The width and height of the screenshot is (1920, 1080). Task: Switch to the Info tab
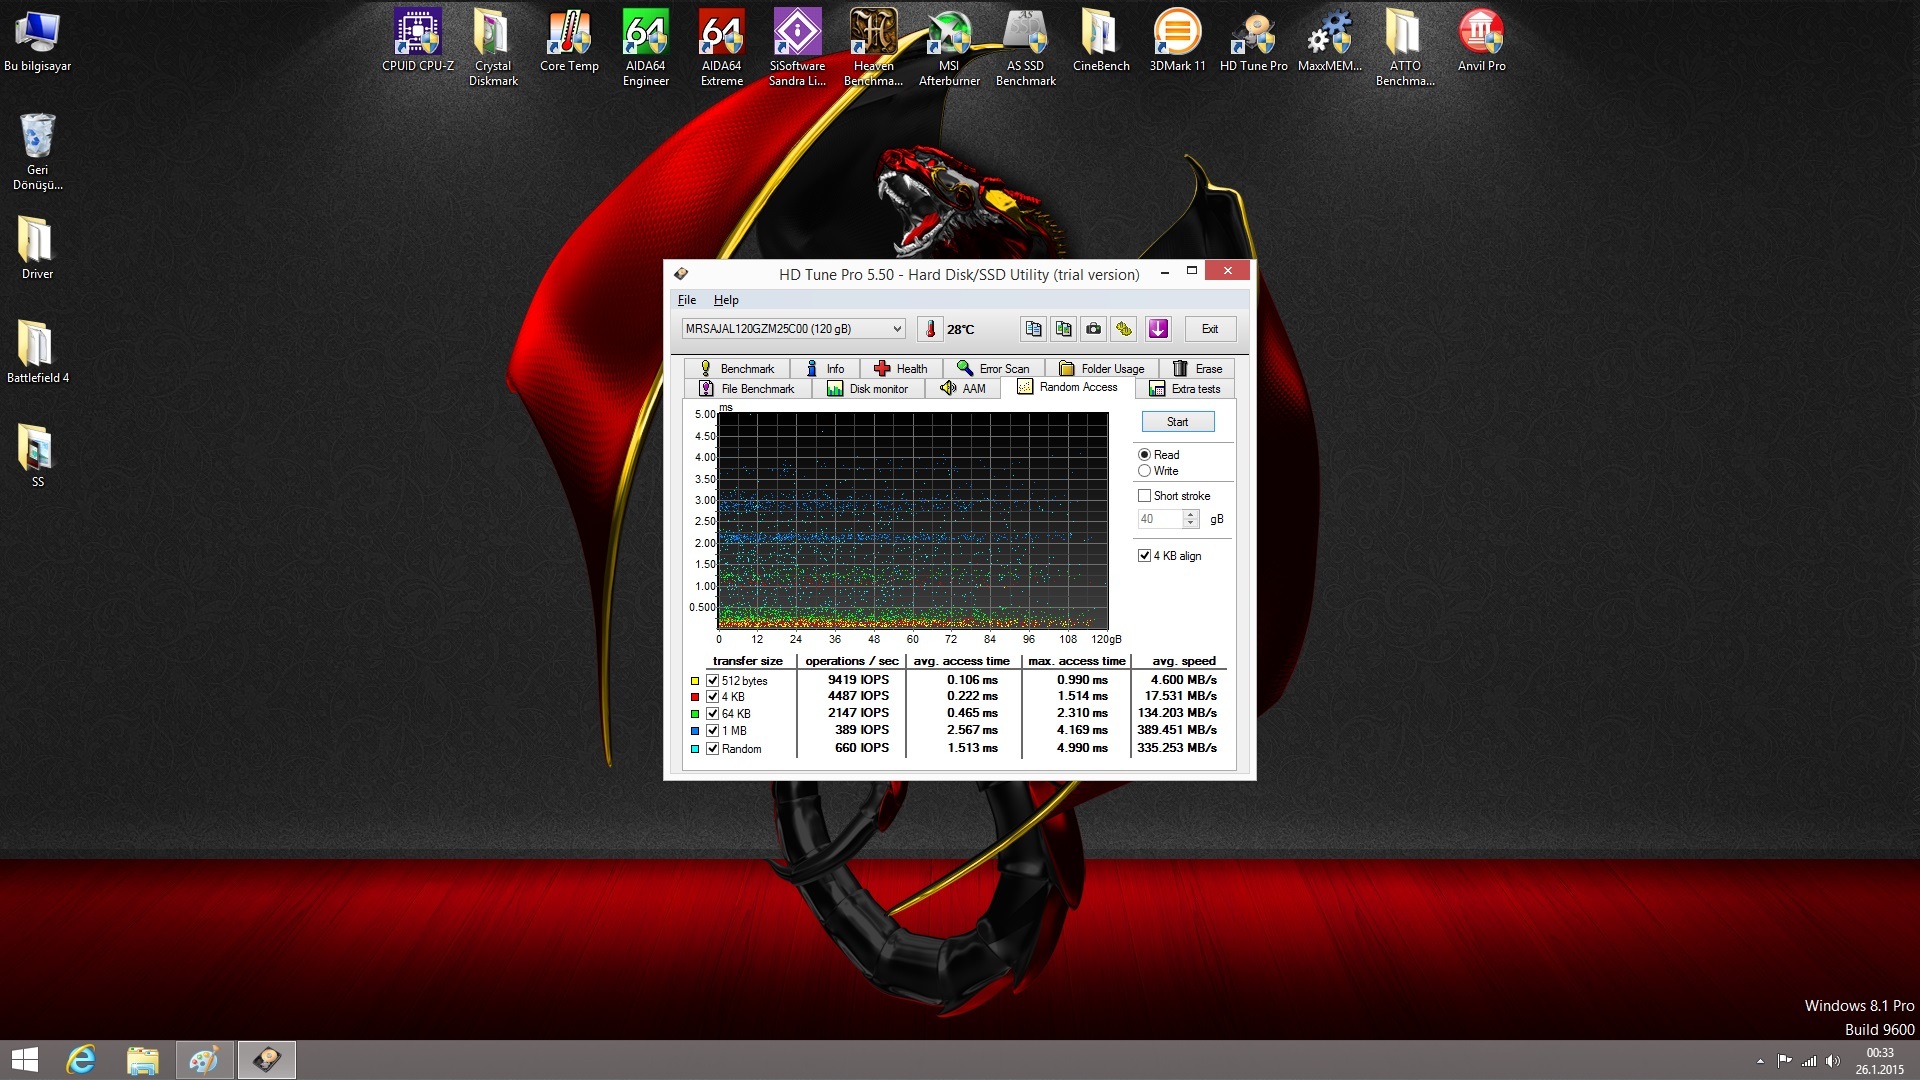[825, 369]
